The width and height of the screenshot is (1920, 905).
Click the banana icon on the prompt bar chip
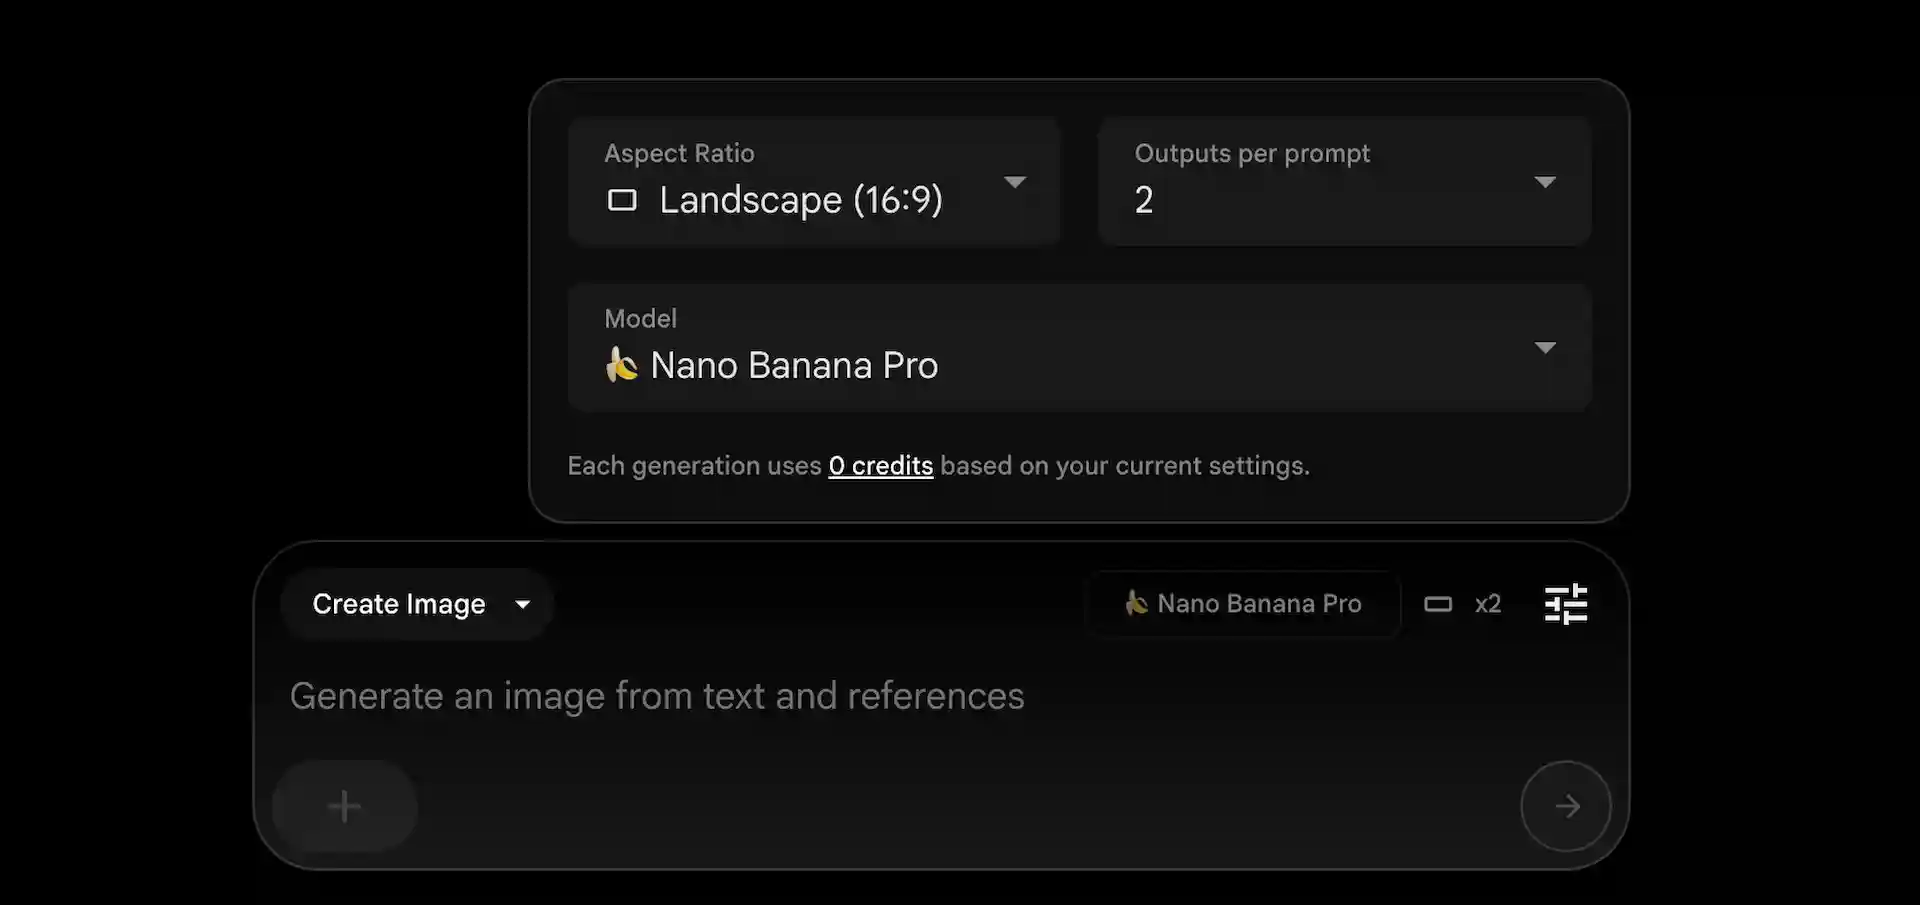point(1136,602)
